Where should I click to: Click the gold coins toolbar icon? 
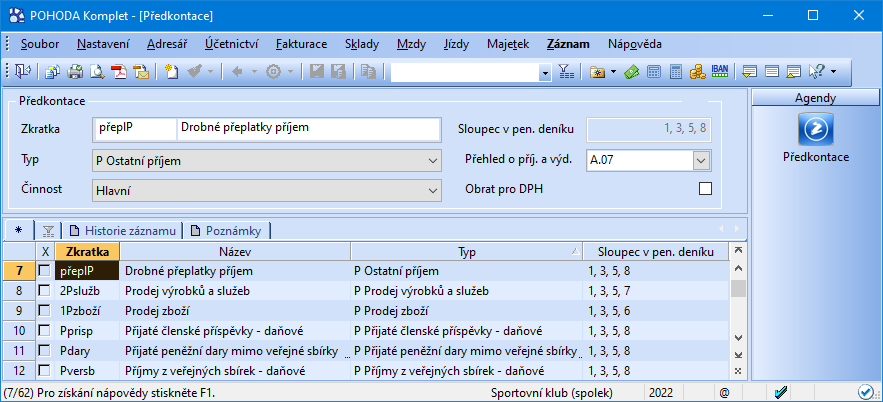click(x=698, y=72)
